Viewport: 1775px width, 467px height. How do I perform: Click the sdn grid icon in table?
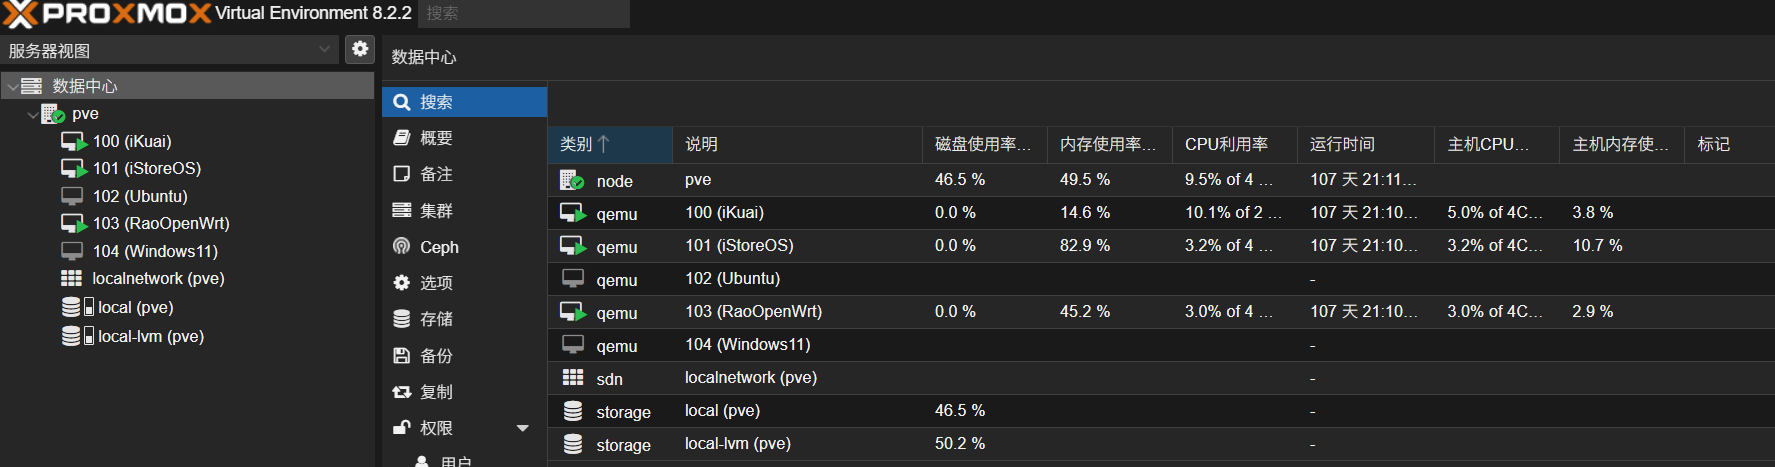coord(573,378)
